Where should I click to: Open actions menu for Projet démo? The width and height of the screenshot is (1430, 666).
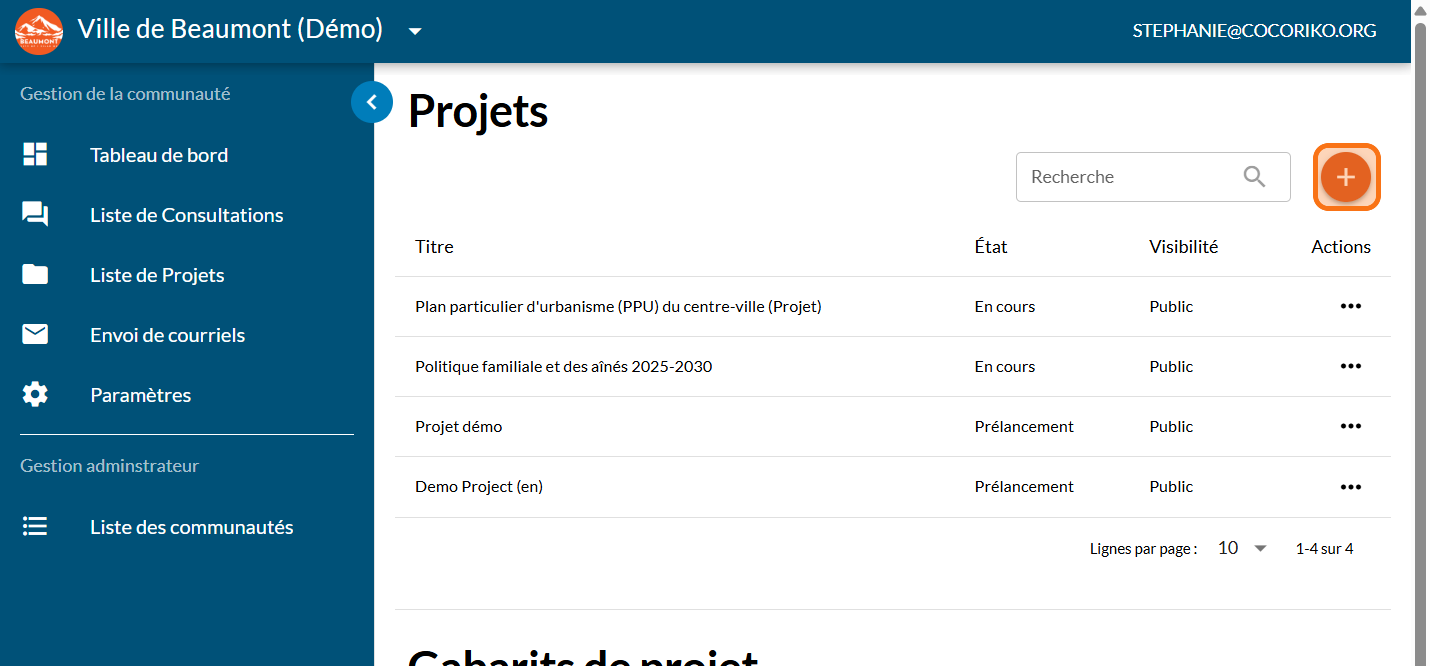(1350, 427)
